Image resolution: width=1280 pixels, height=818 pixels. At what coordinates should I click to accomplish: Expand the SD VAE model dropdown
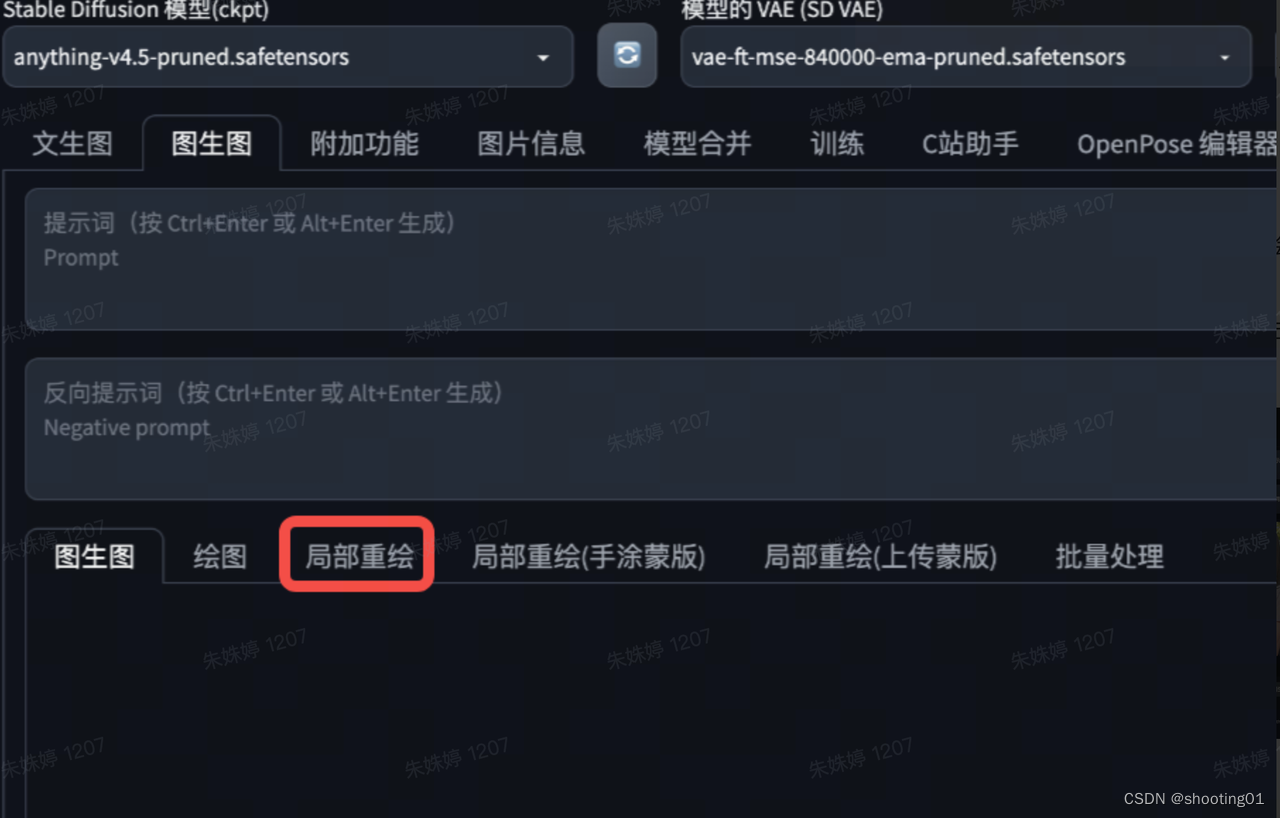(x=966, y=57)
